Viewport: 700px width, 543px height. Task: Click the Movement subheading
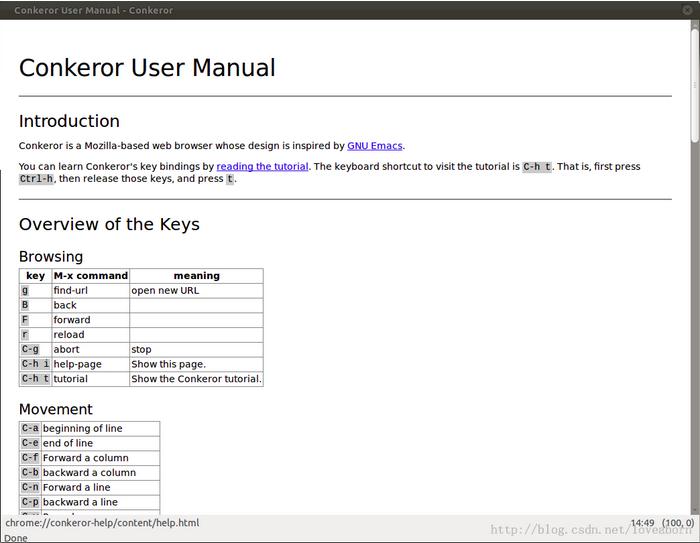coord(56,409)
